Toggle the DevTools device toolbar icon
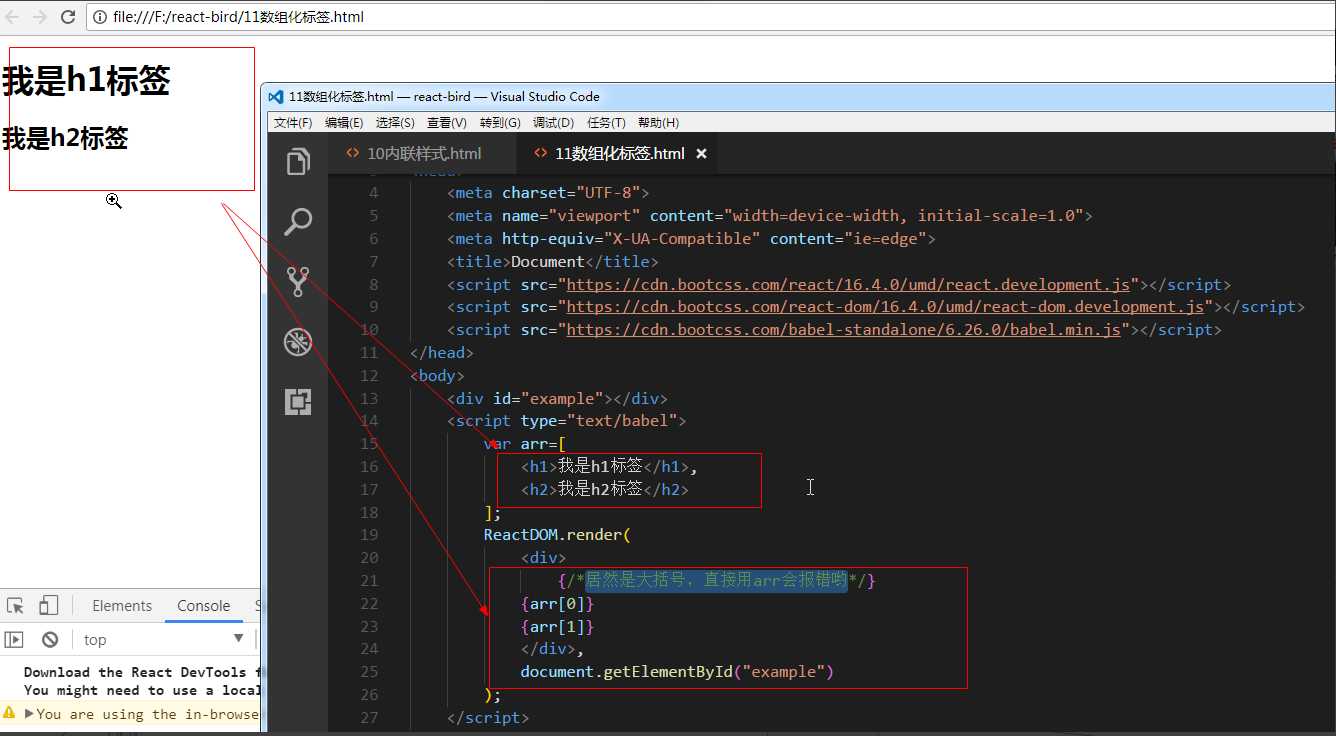 [48, 606]
